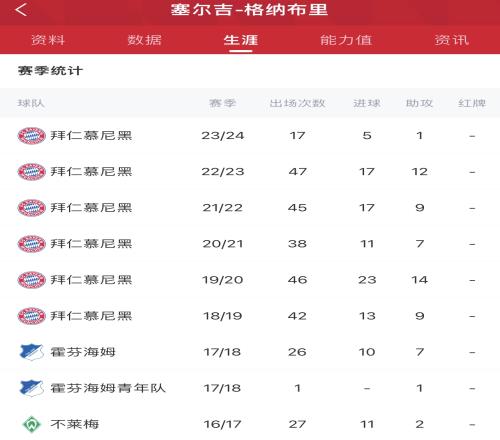The width and height of the screenshot is (500, 440).
Task: Click Bayern Munich logo for 19/20 season
Action: (x=31, y=280)
